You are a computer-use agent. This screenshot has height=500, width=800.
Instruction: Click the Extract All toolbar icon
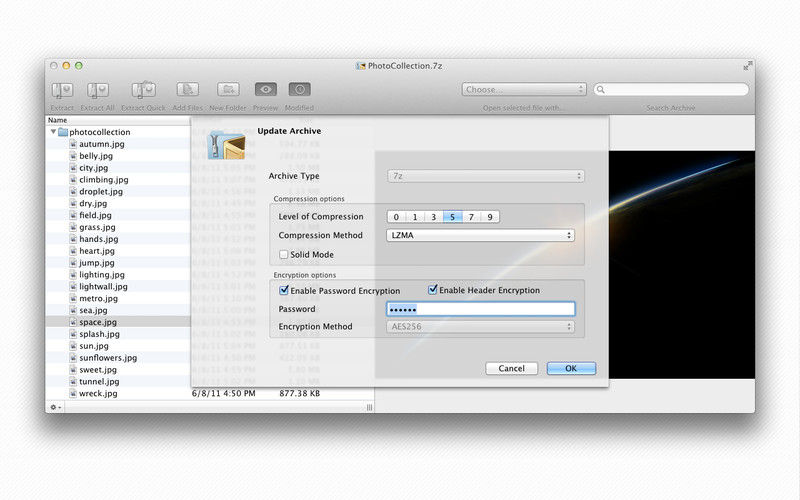(x=97, y=90)
